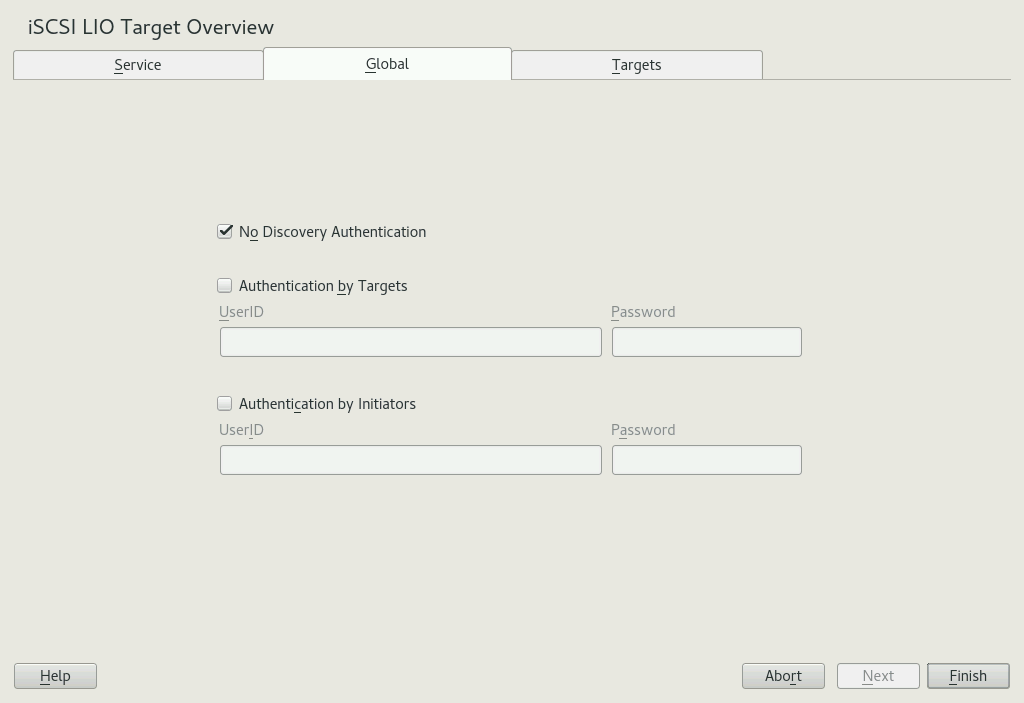Click UserID field under Authentication by Targets

pos(410,342)
